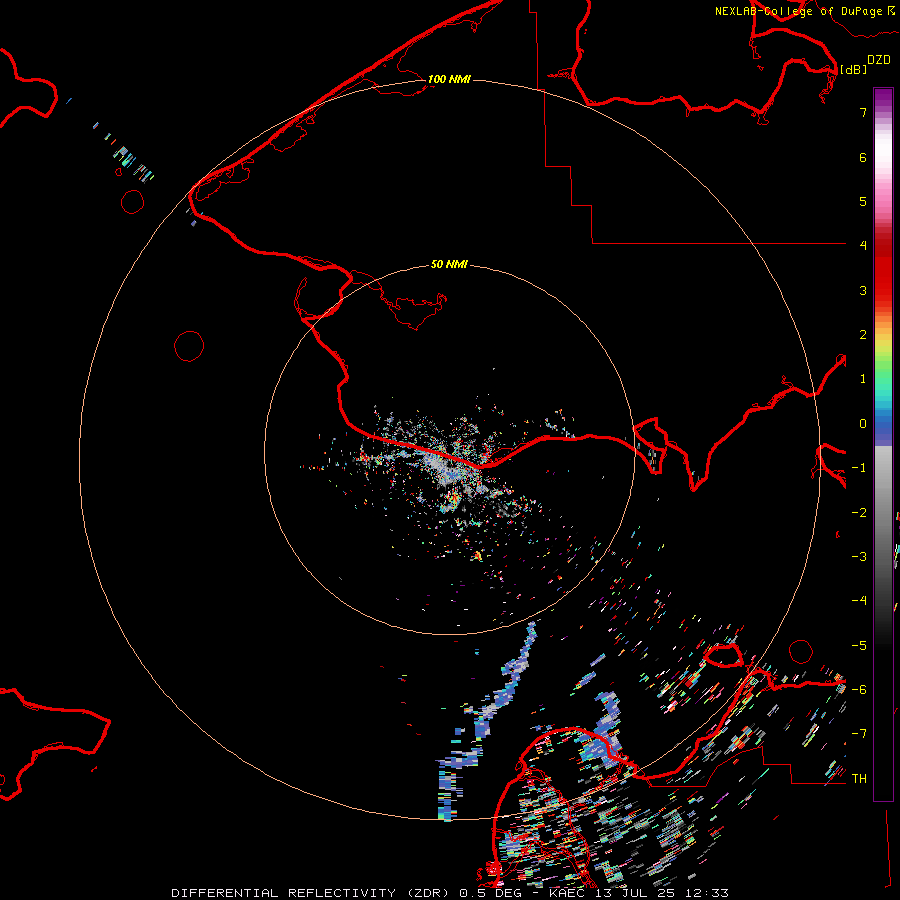Screen dimensions: 900x900
Task: Click the [dB] units label
Action: (x=853, y=69)
